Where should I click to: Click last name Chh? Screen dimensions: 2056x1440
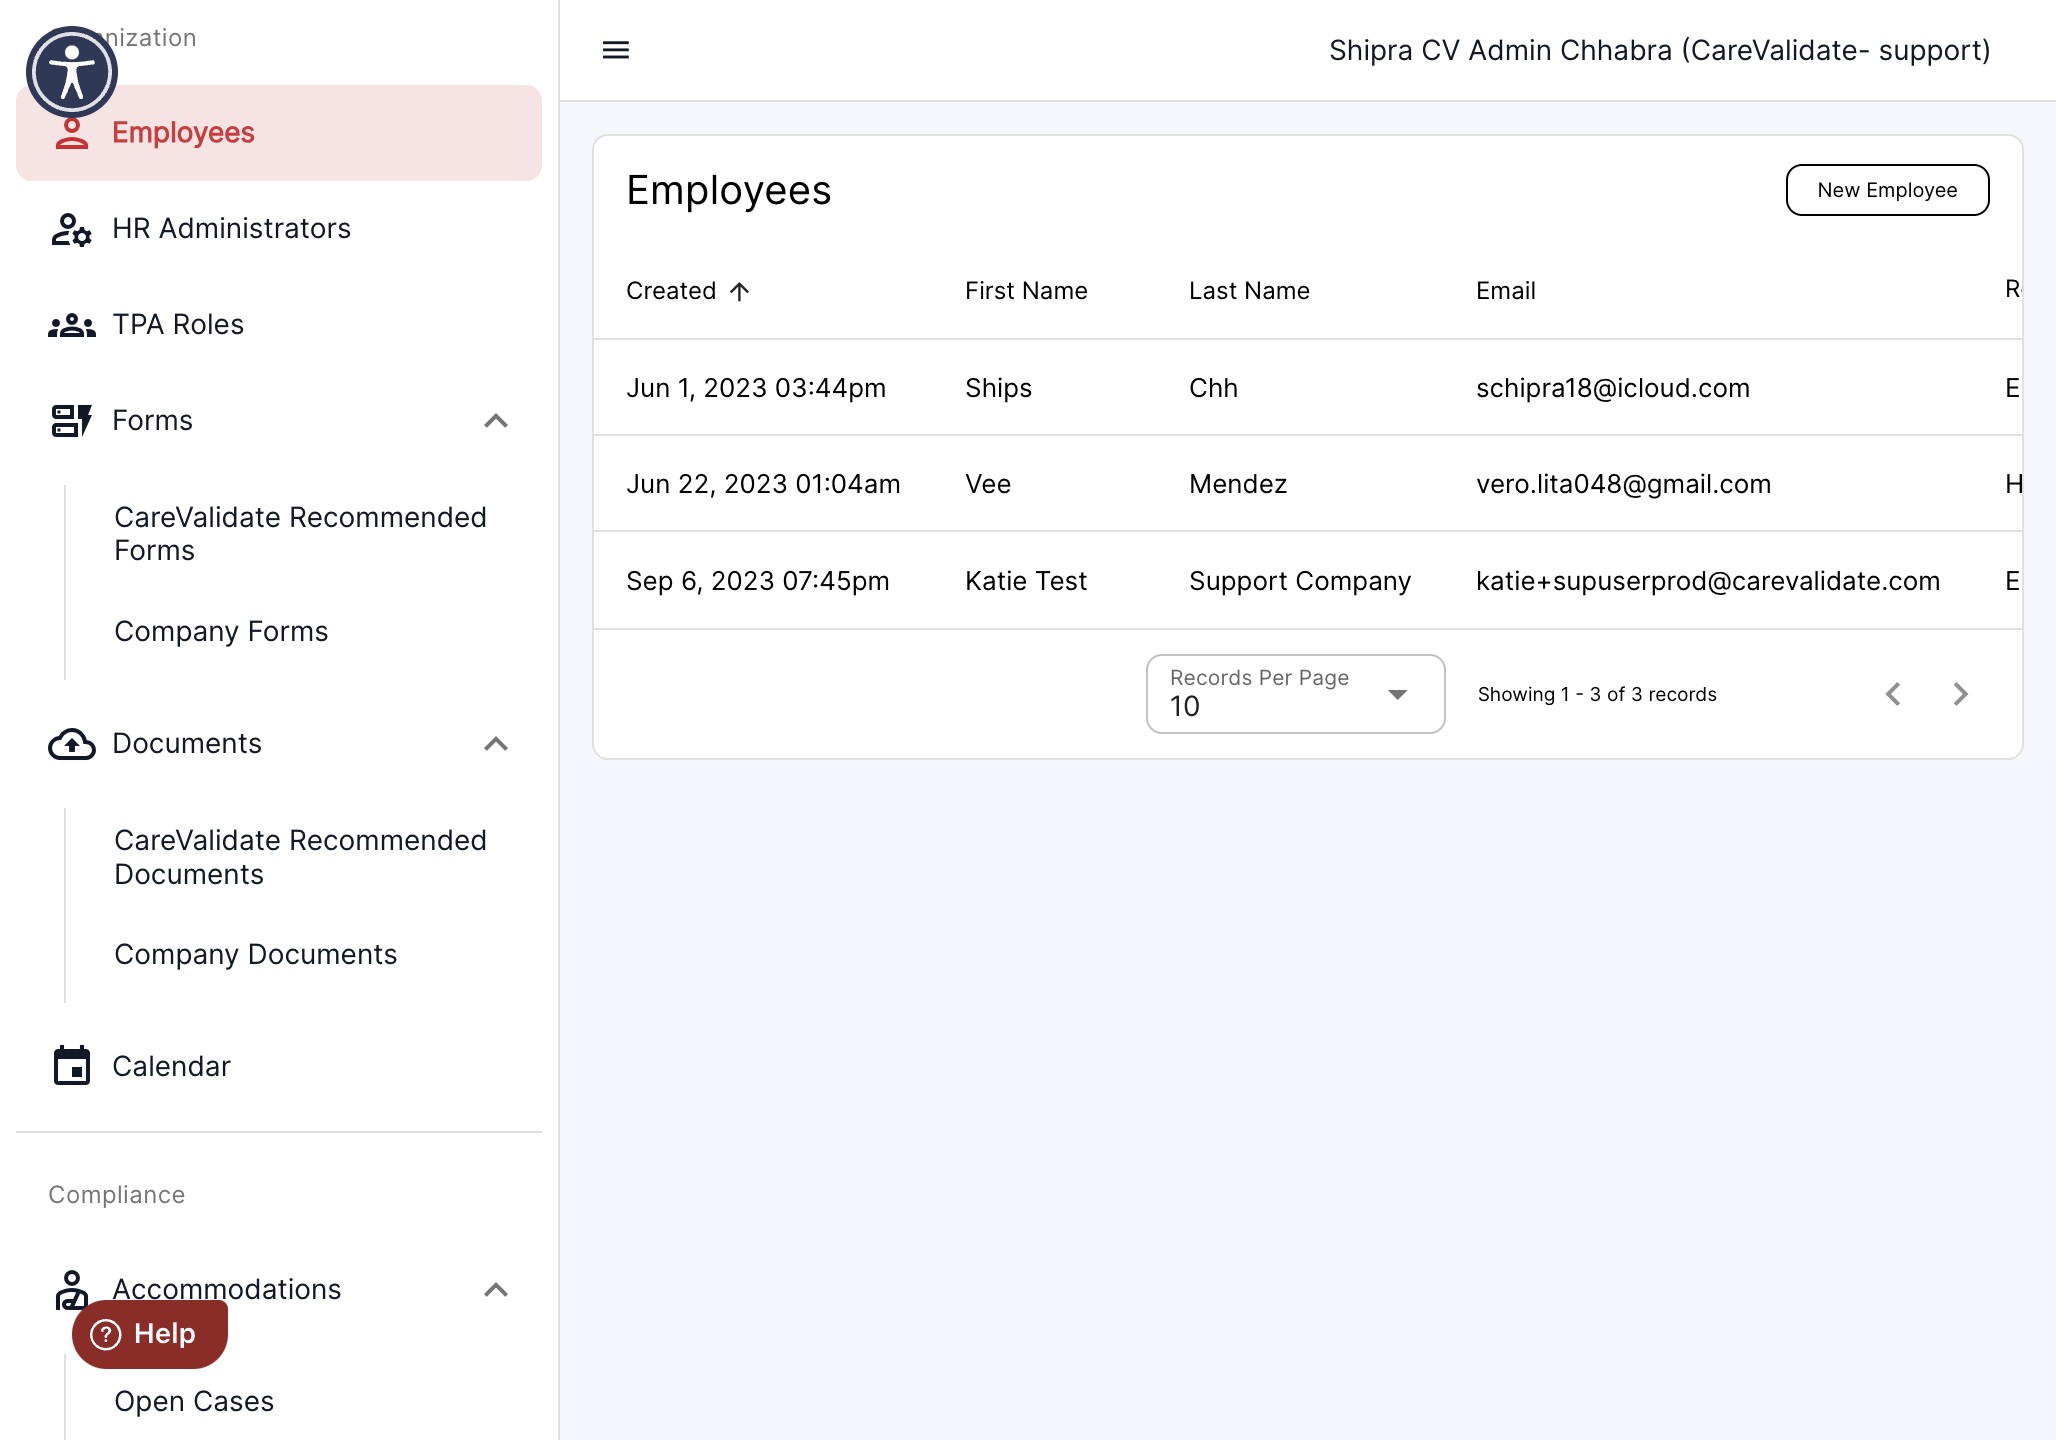click(x=1213, y=388)
